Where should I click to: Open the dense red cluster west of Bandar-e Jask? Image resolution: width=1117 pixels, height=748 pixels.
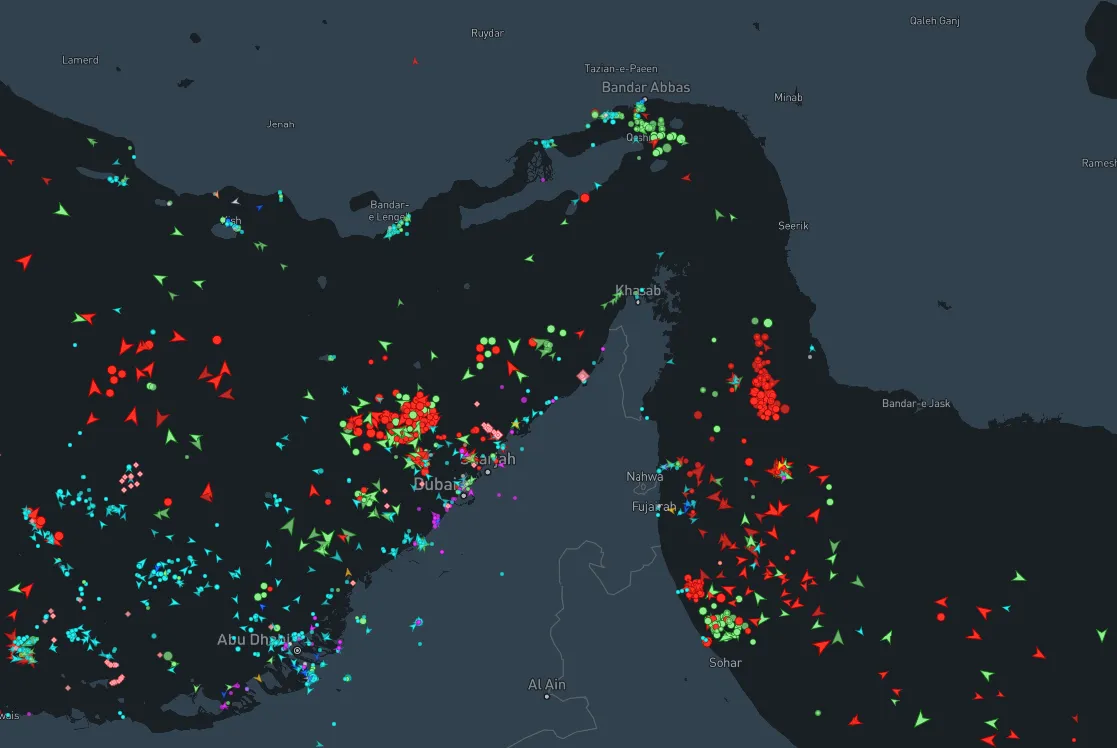tap(766, 385)
